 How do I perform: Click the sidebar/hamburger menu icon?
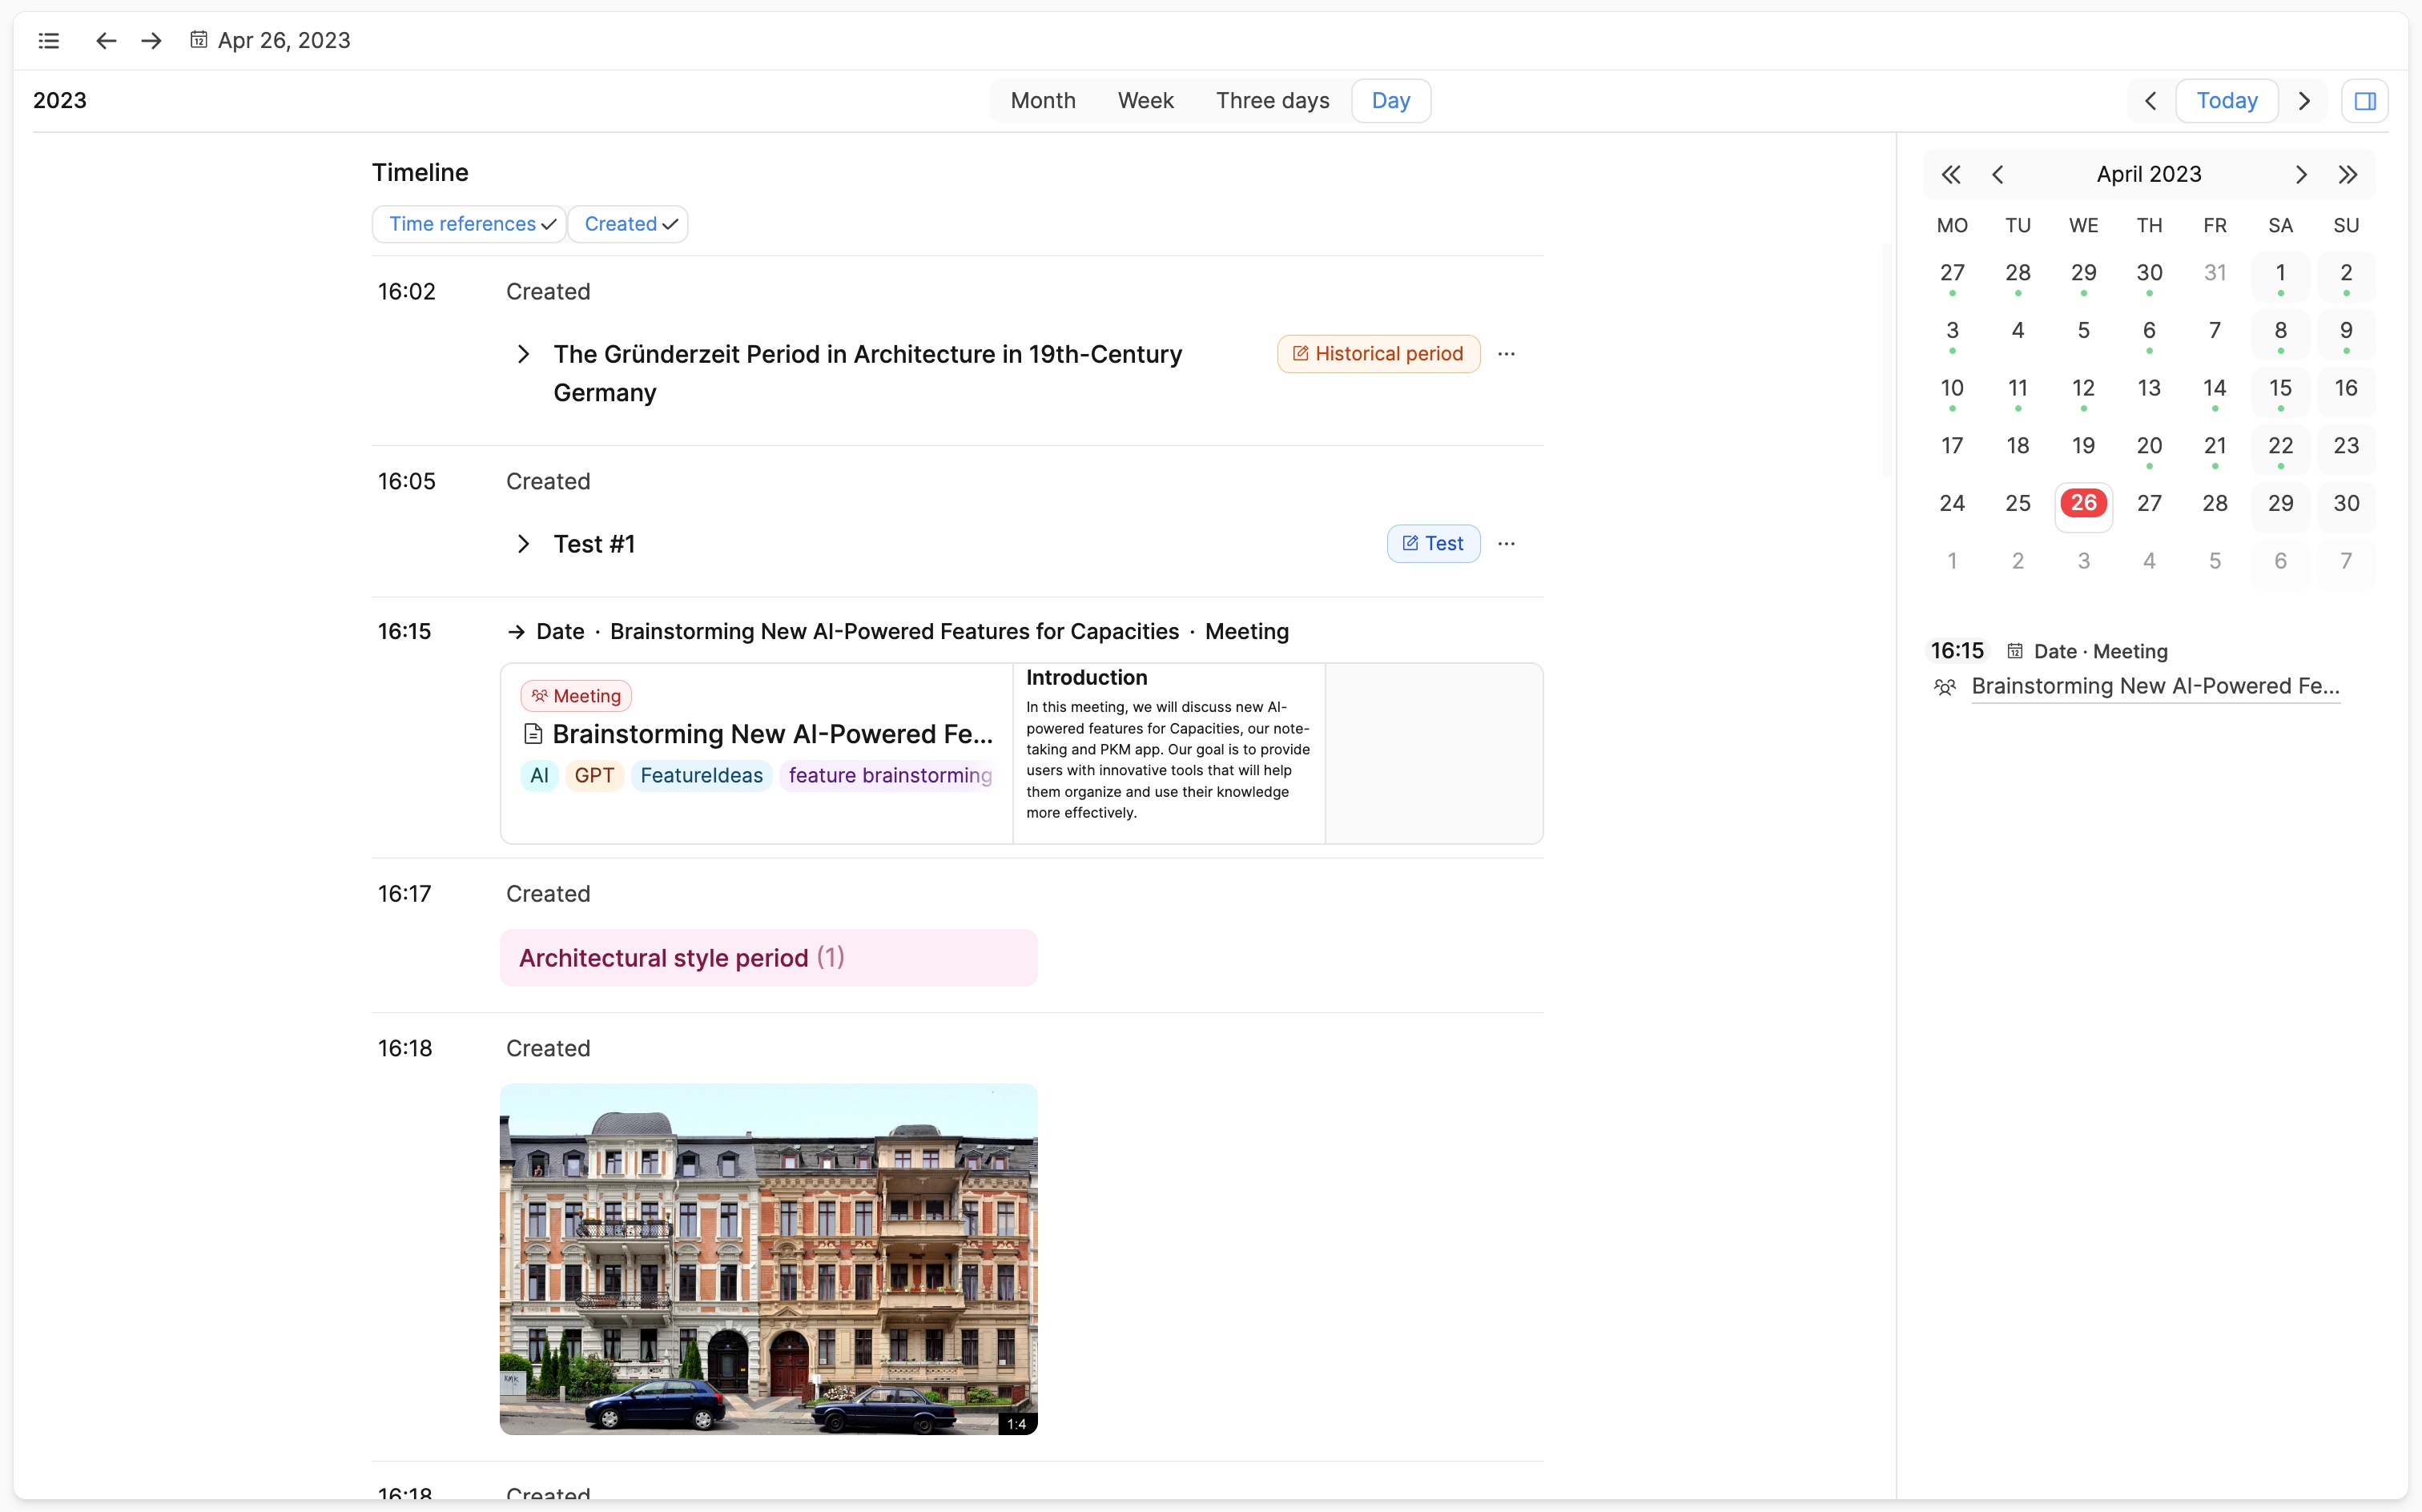(49, 40)
